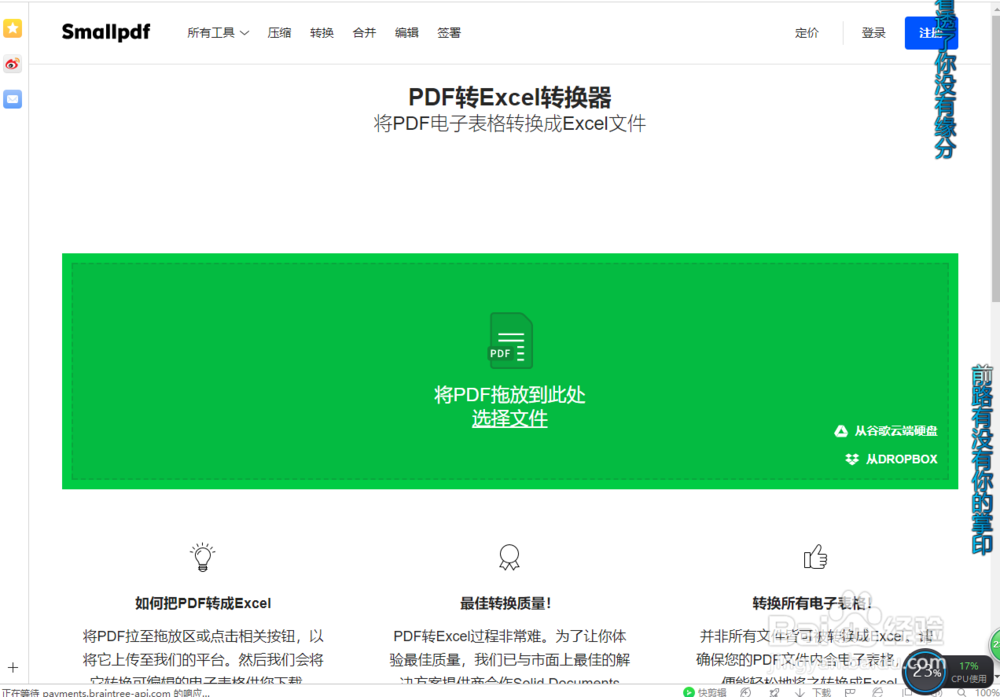This screenshot has height=697, width=1000.
Task: Open the yellow star favorites sidebar icon
Action: [13, 29]
